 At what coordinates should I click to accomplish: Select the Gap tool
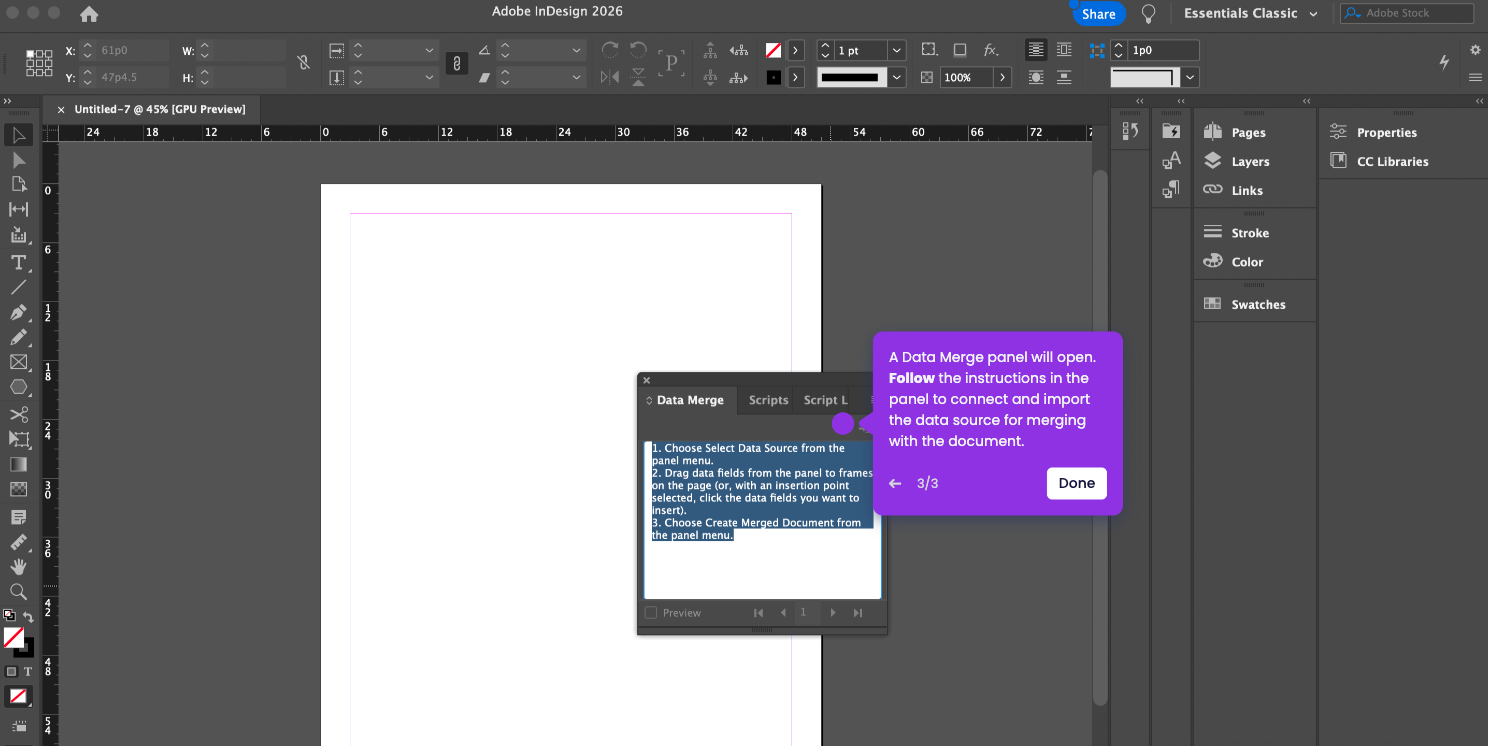[19, 209]
